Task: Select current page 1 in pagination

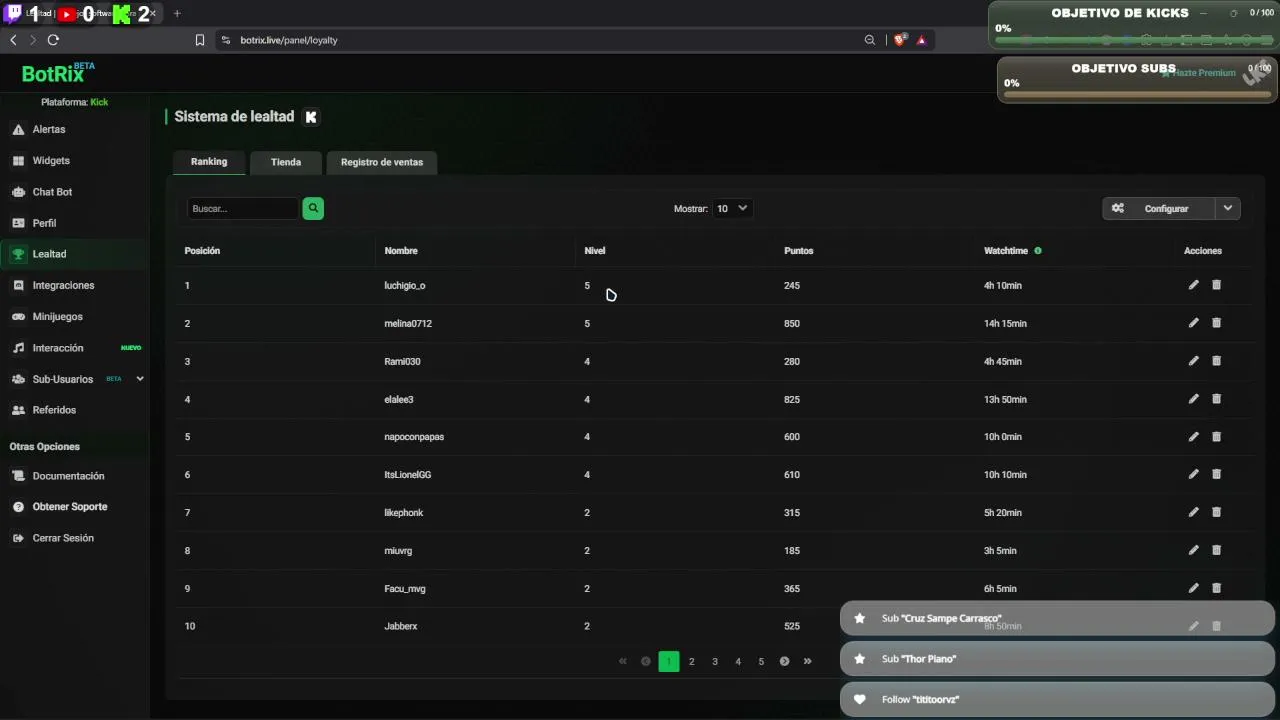Action: (x=669, y=661)
